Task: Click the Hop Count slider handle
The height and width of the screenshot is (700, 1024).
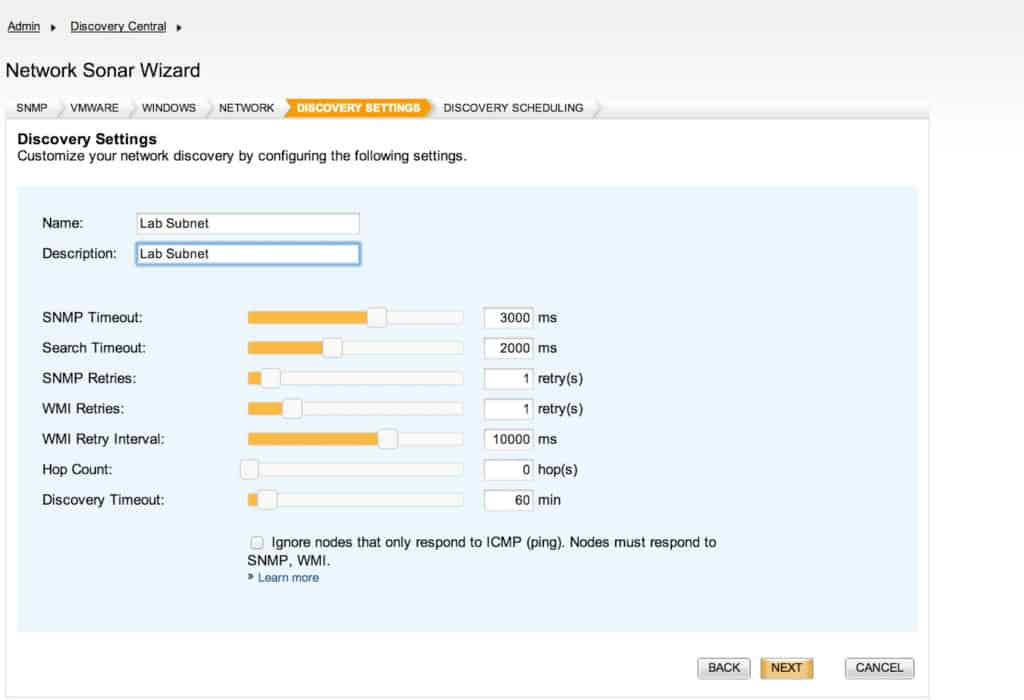Action: pyautogui.click(x=249, y=469)
